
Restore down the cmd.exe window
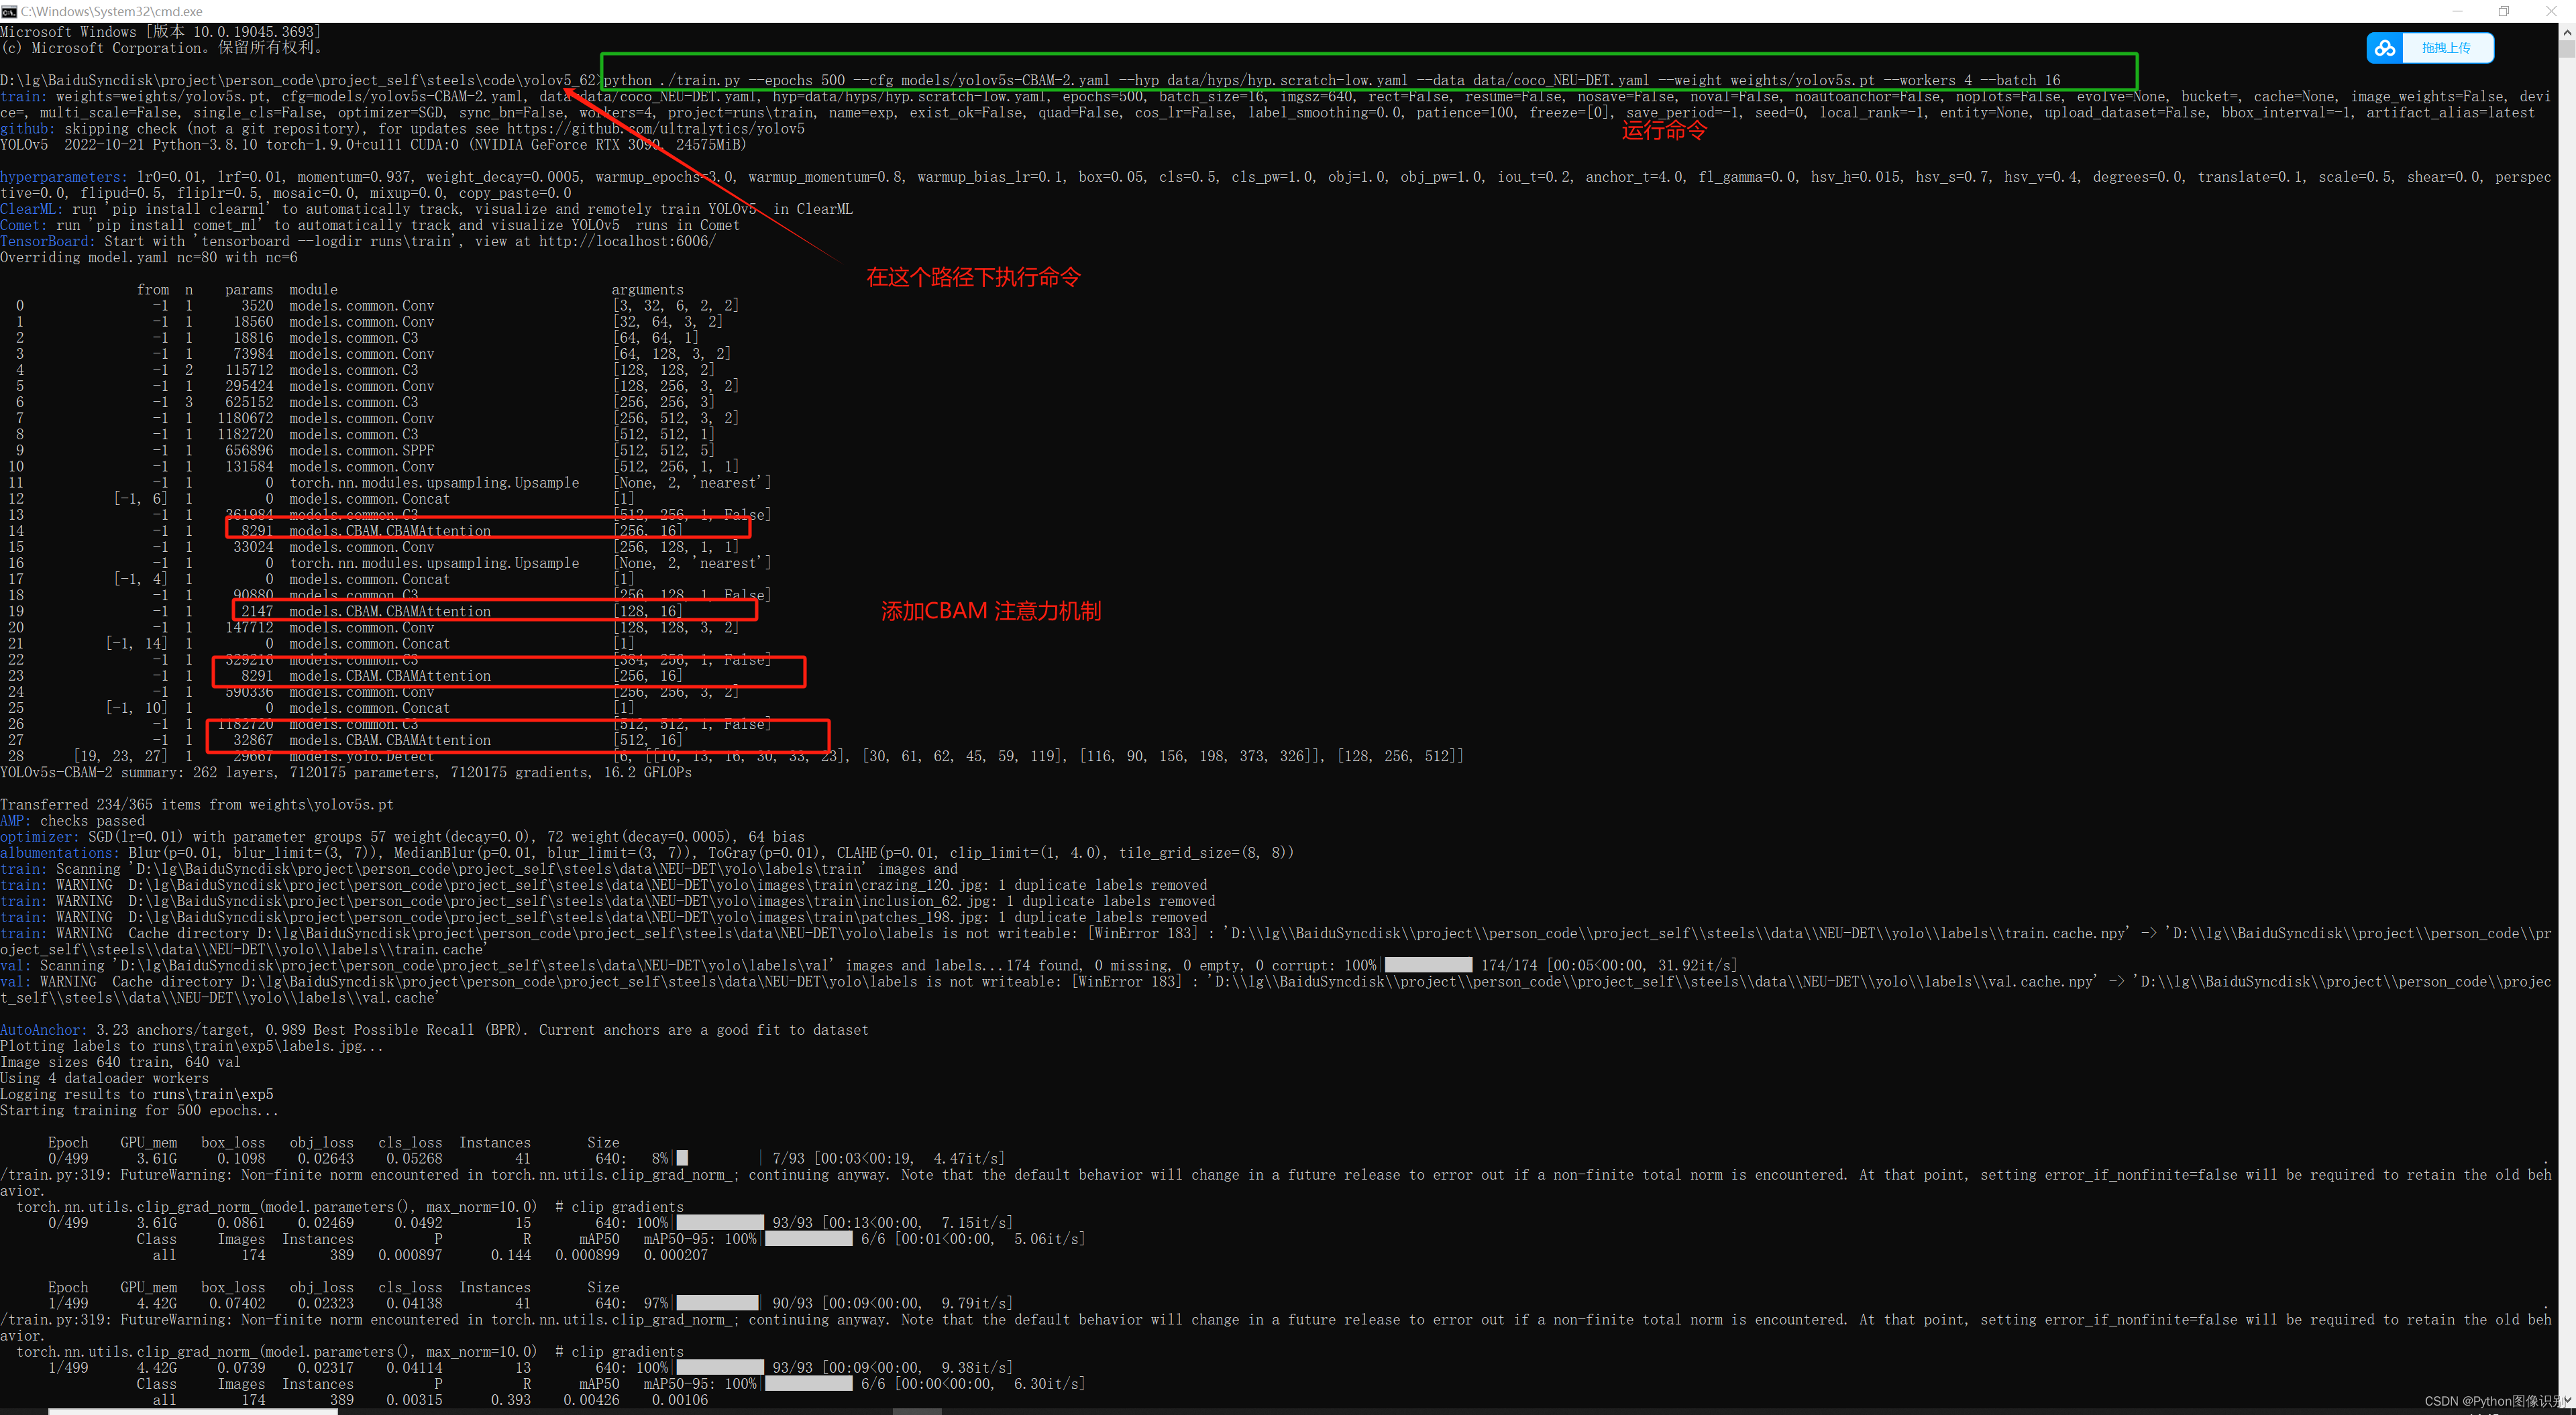point(2504,11)
